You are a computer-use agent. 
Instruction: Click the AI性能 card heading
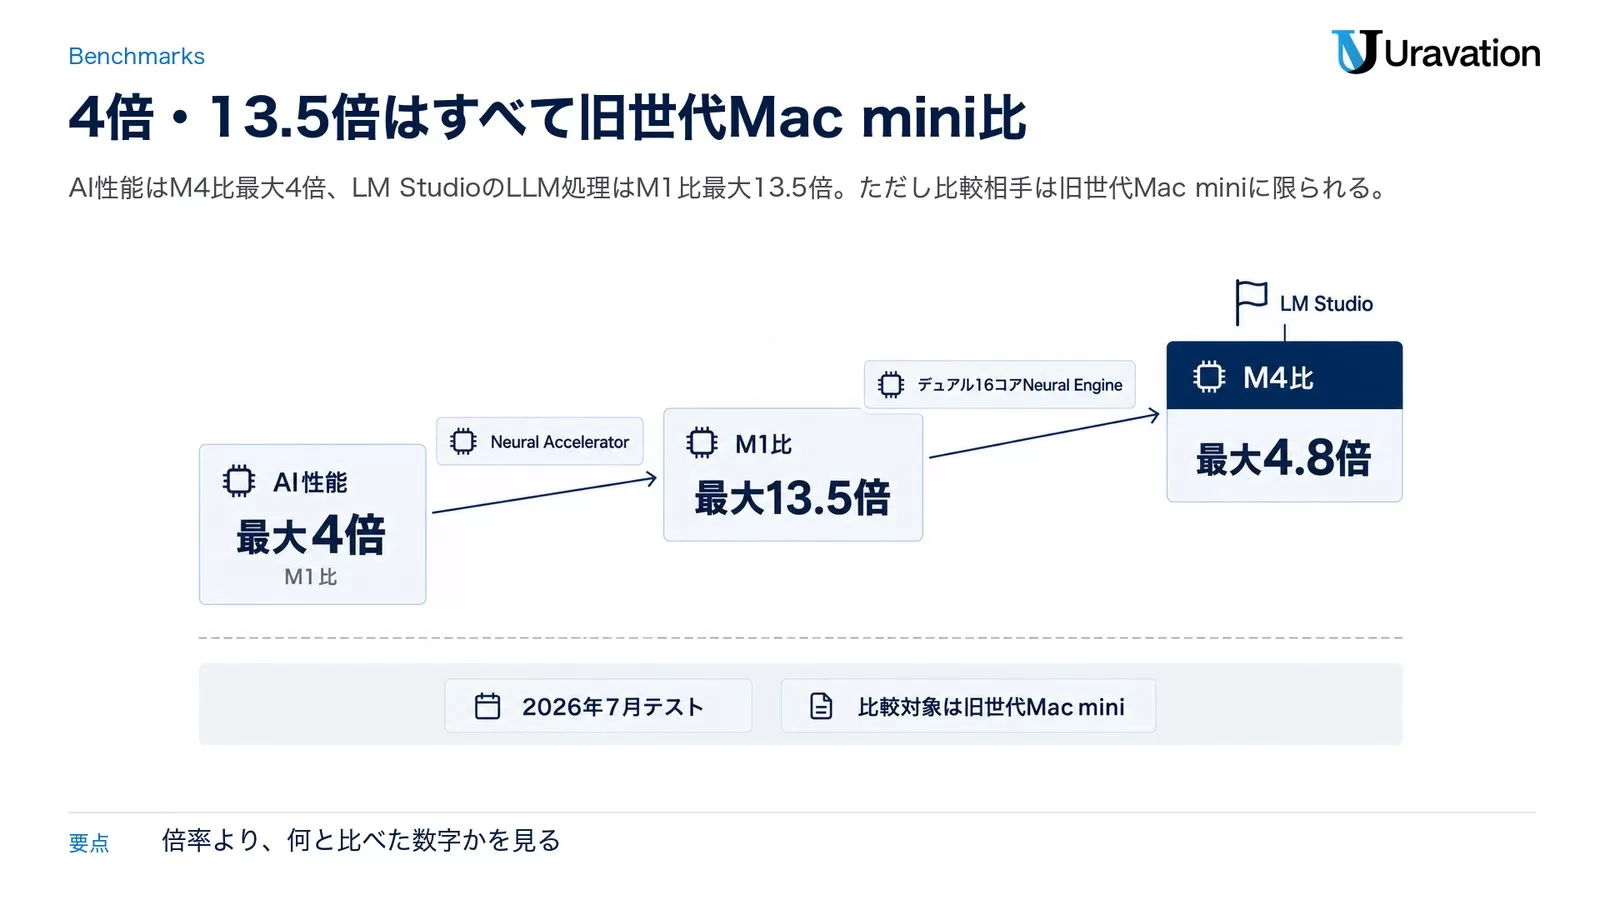tap(310, 482)
